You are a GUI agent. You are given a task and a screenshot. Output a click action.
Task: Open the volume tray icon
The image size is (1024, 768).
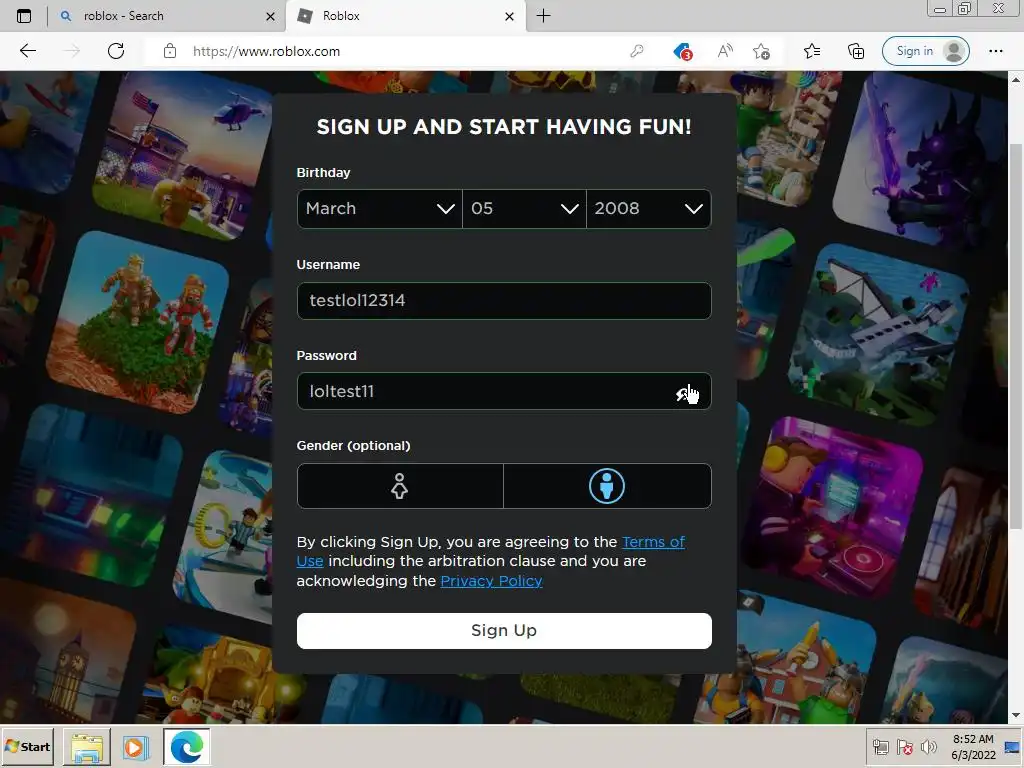point(927,747)
